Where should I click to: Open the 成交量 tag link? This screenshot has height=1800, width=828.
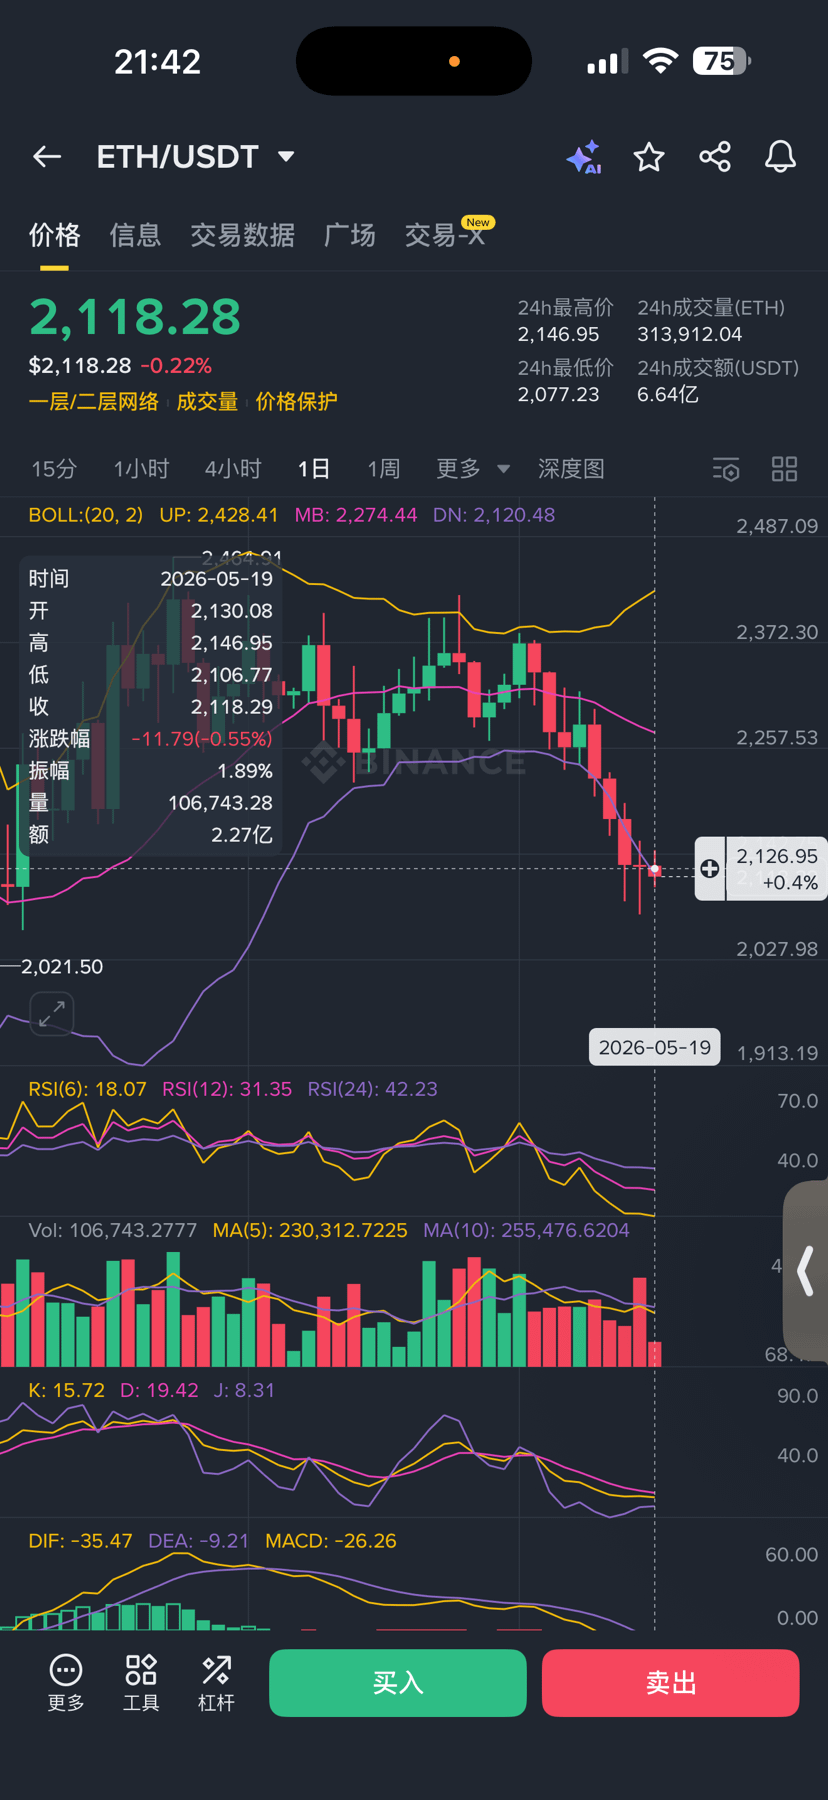[x=207, y=402]
